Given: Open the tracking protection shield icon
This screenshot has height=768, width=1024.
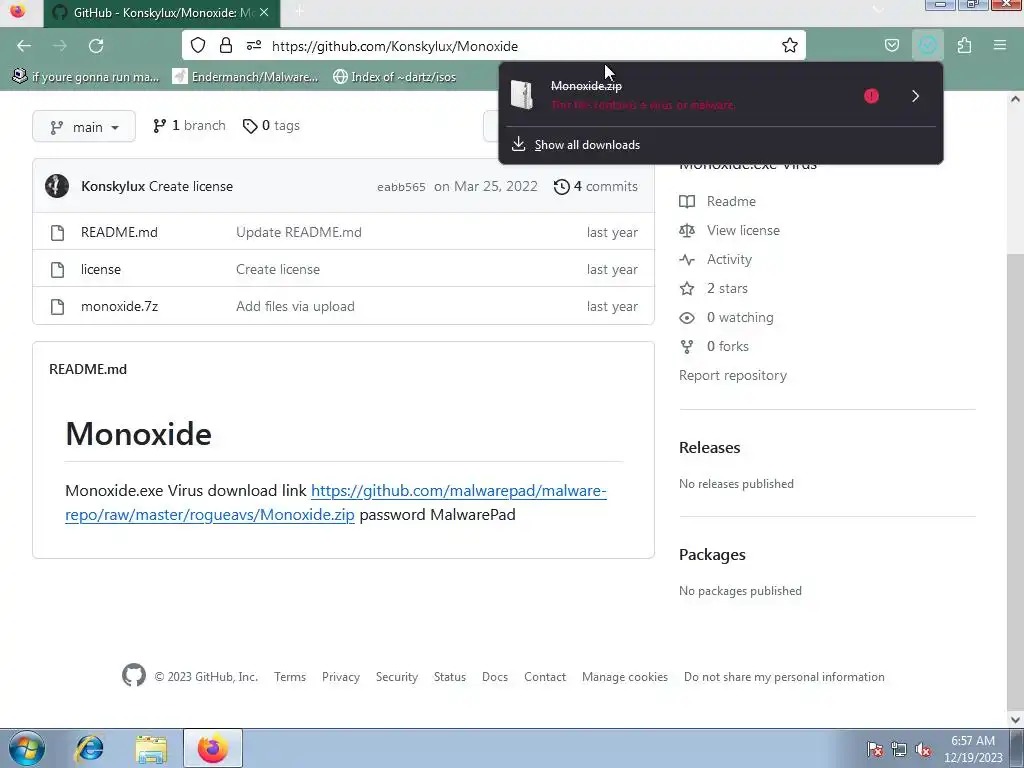Looking at the screenshot, I should coord(198,45).
